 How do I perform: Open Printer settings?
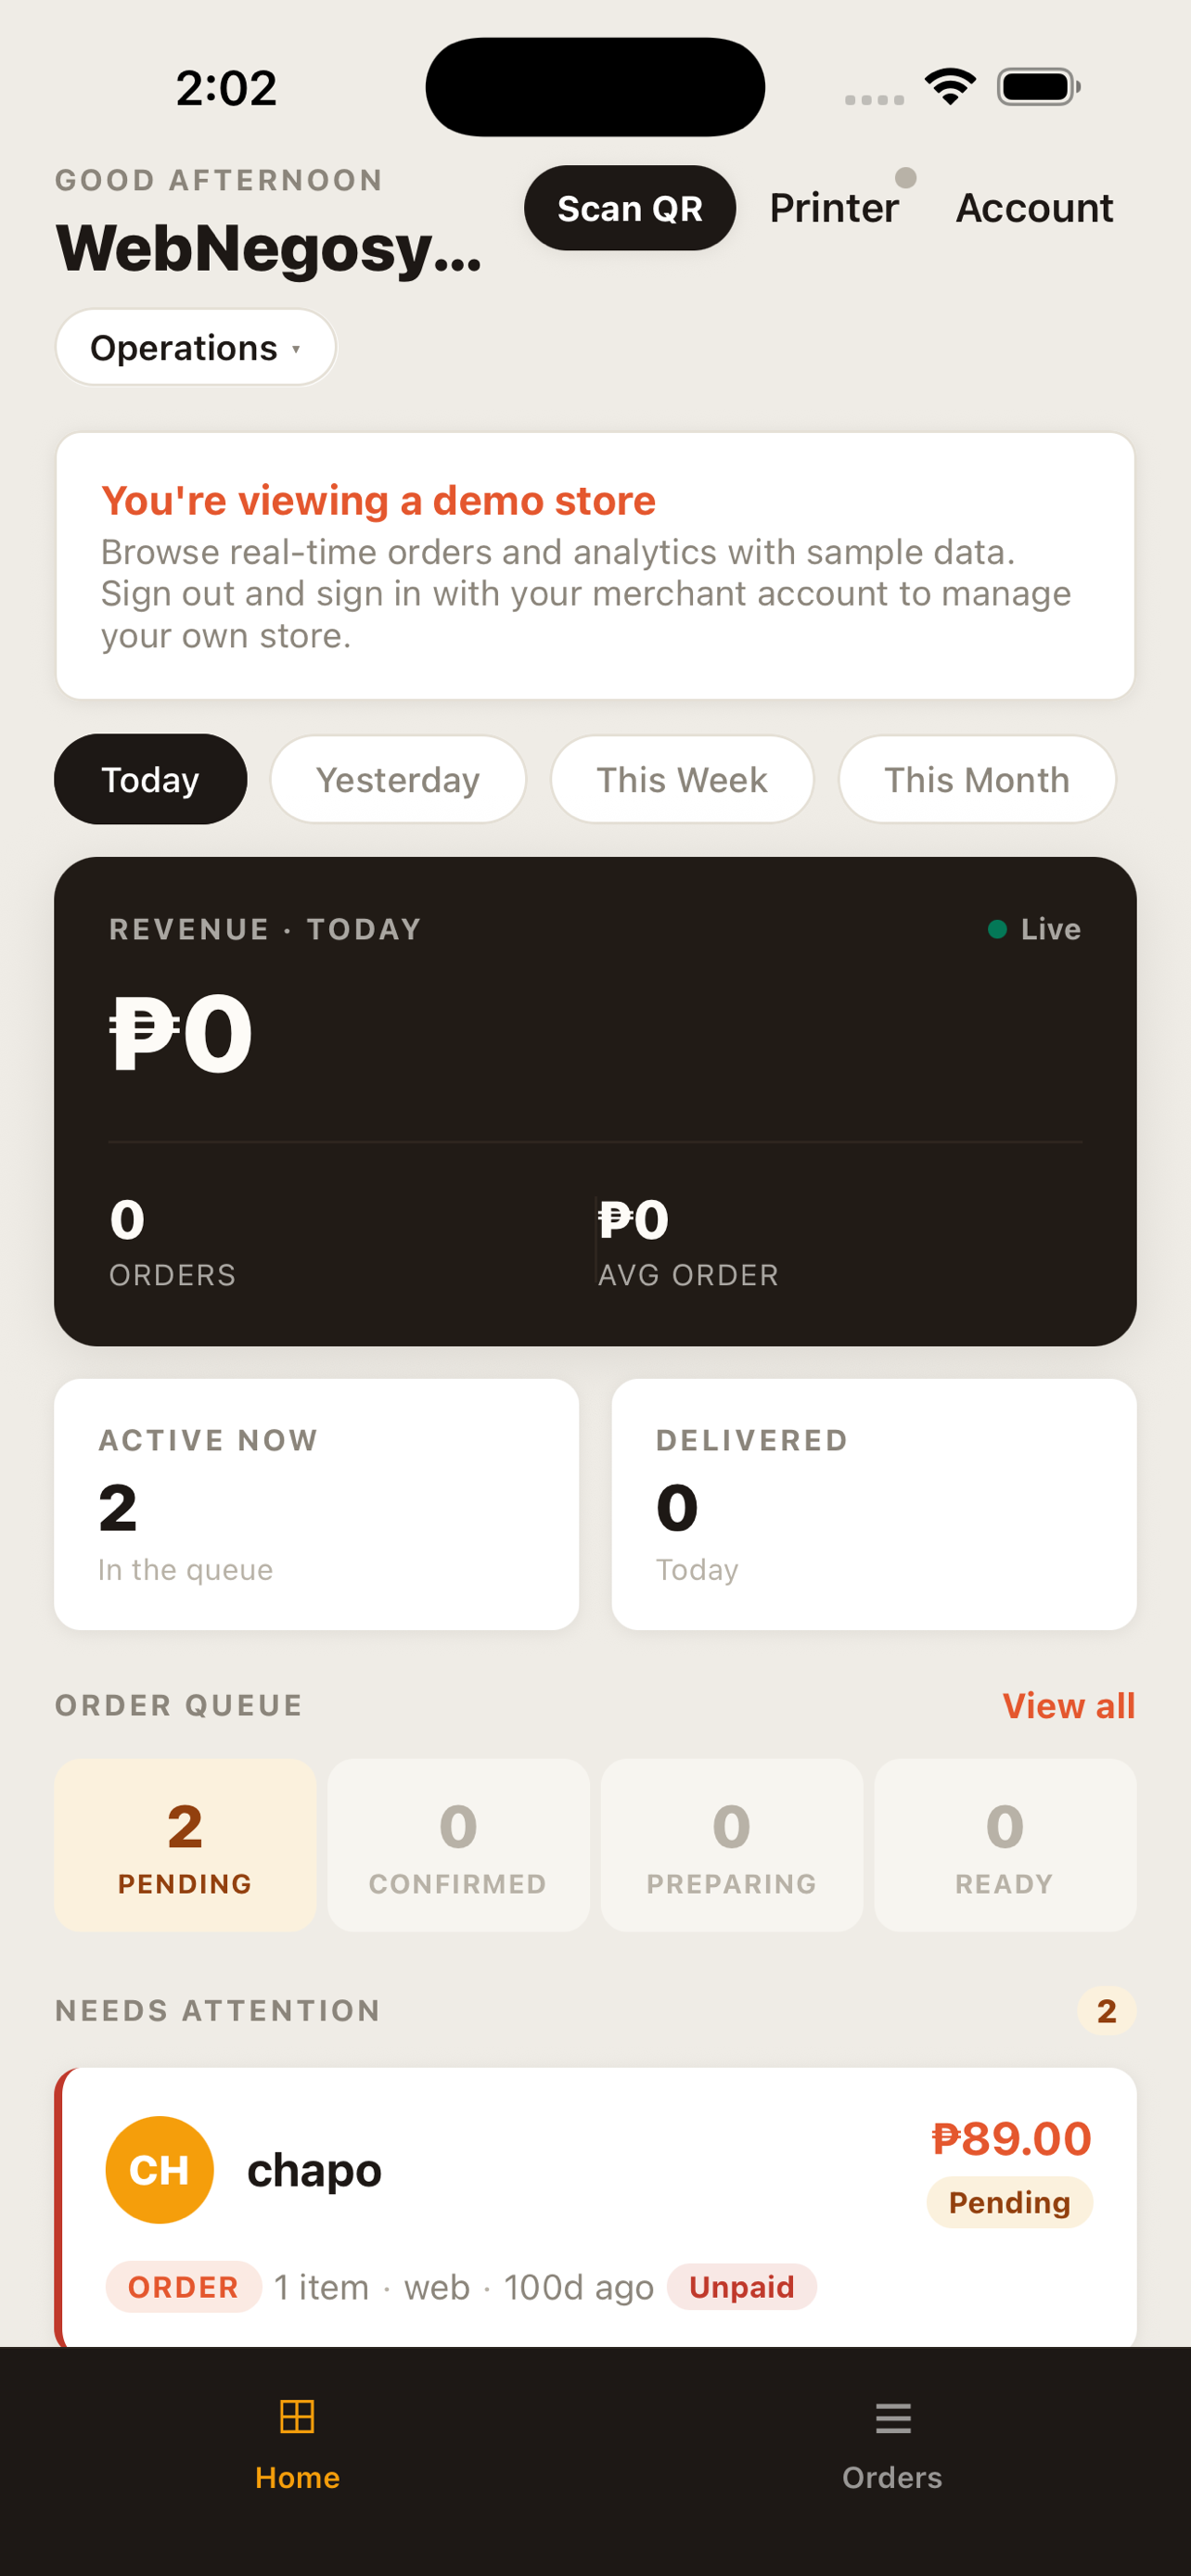pyautogui.click(x=834, y=208)
